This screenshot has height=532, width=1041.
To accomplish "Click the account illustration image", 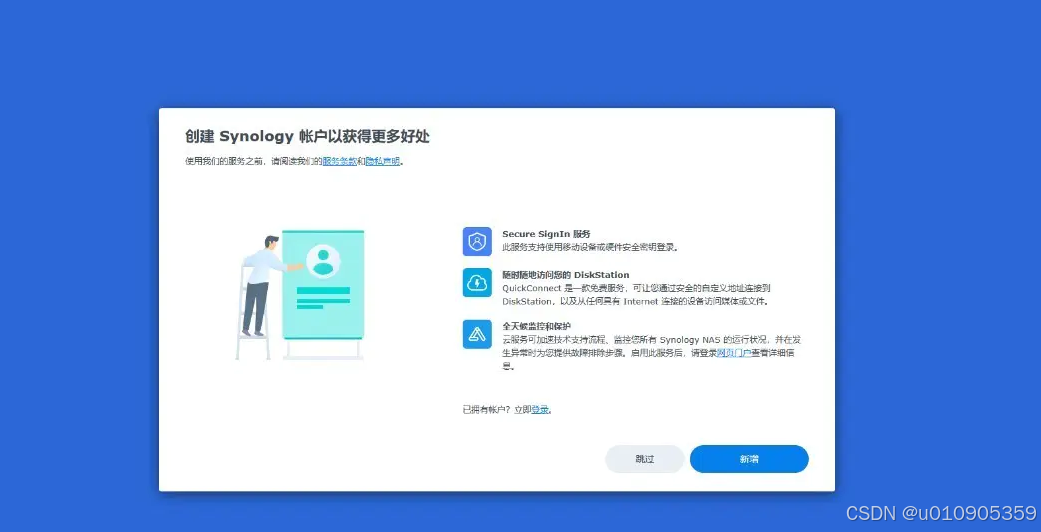I will 300,294.
